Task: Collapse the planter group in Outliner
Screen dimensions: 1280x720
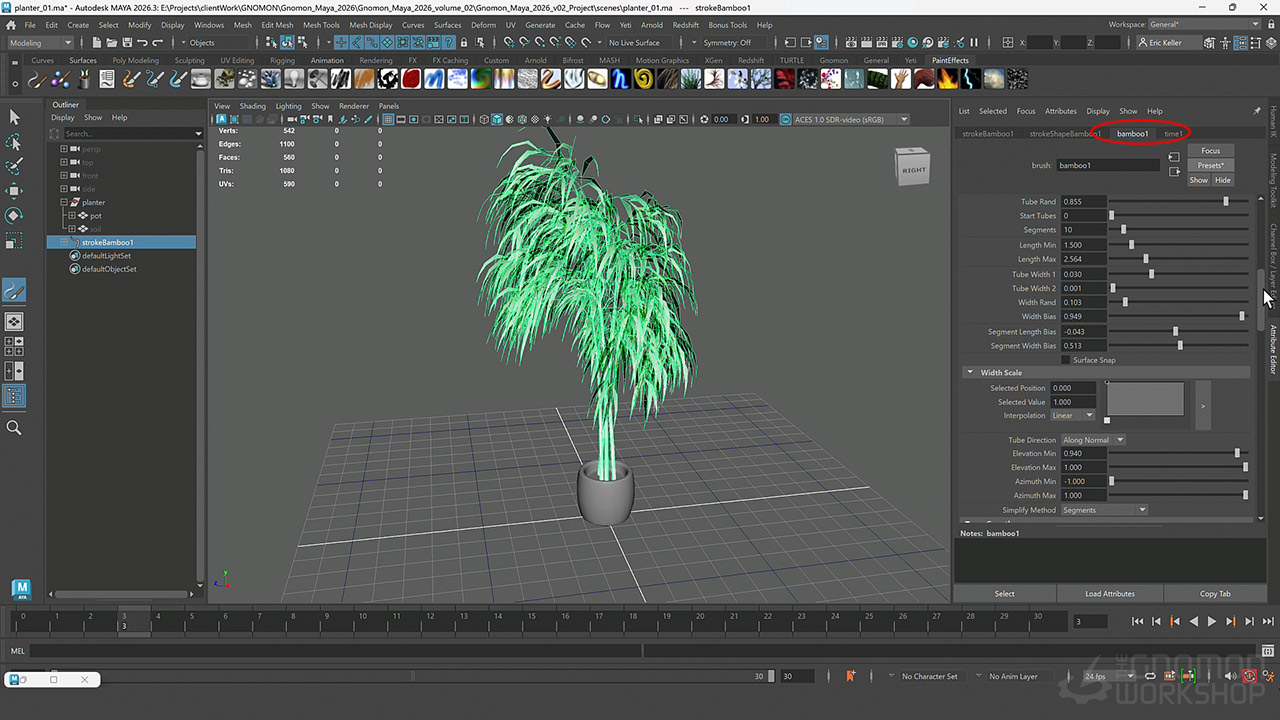Action: click(64, 202)
